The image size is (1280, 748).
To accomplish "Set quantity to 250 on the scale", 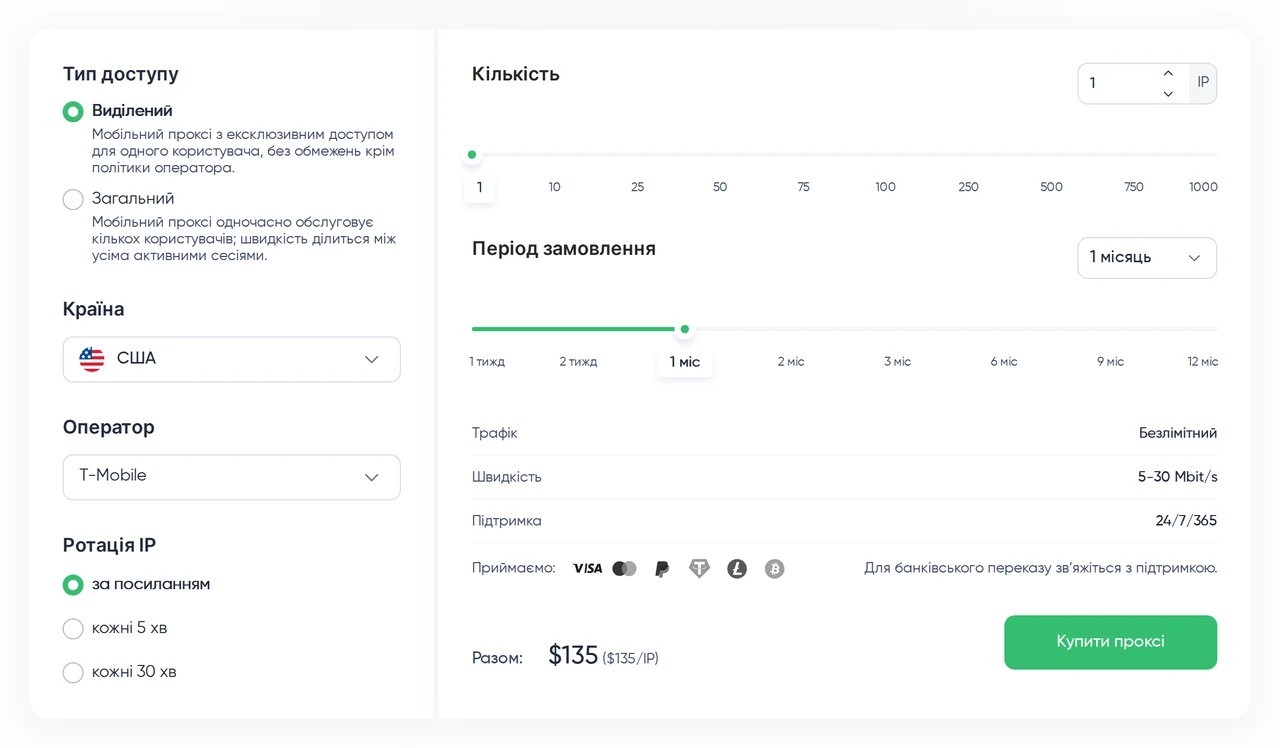I will pos(968,187).
